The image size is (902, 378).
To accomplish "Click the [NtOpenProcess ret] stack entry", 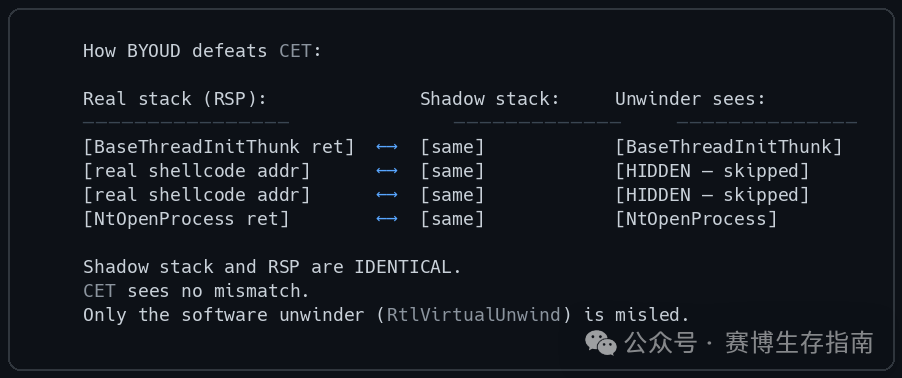I will 186,219.
